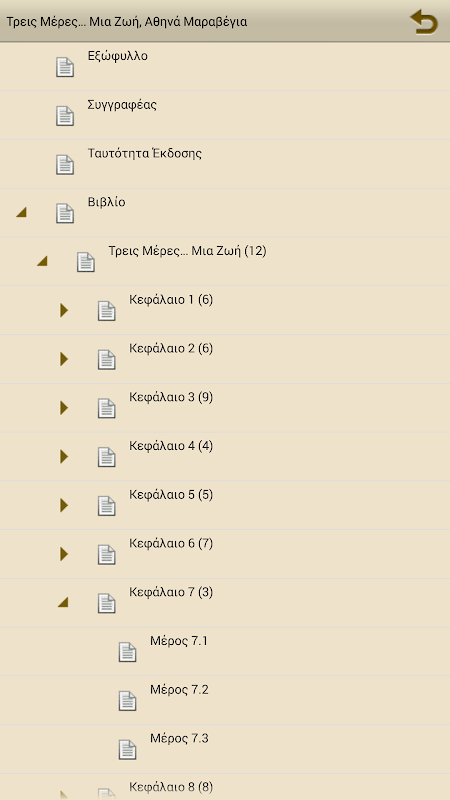Open Κεφάλαιο 6 (7) chapter label
The width and height of the screenshot is (450, 800).
[171, 543]
